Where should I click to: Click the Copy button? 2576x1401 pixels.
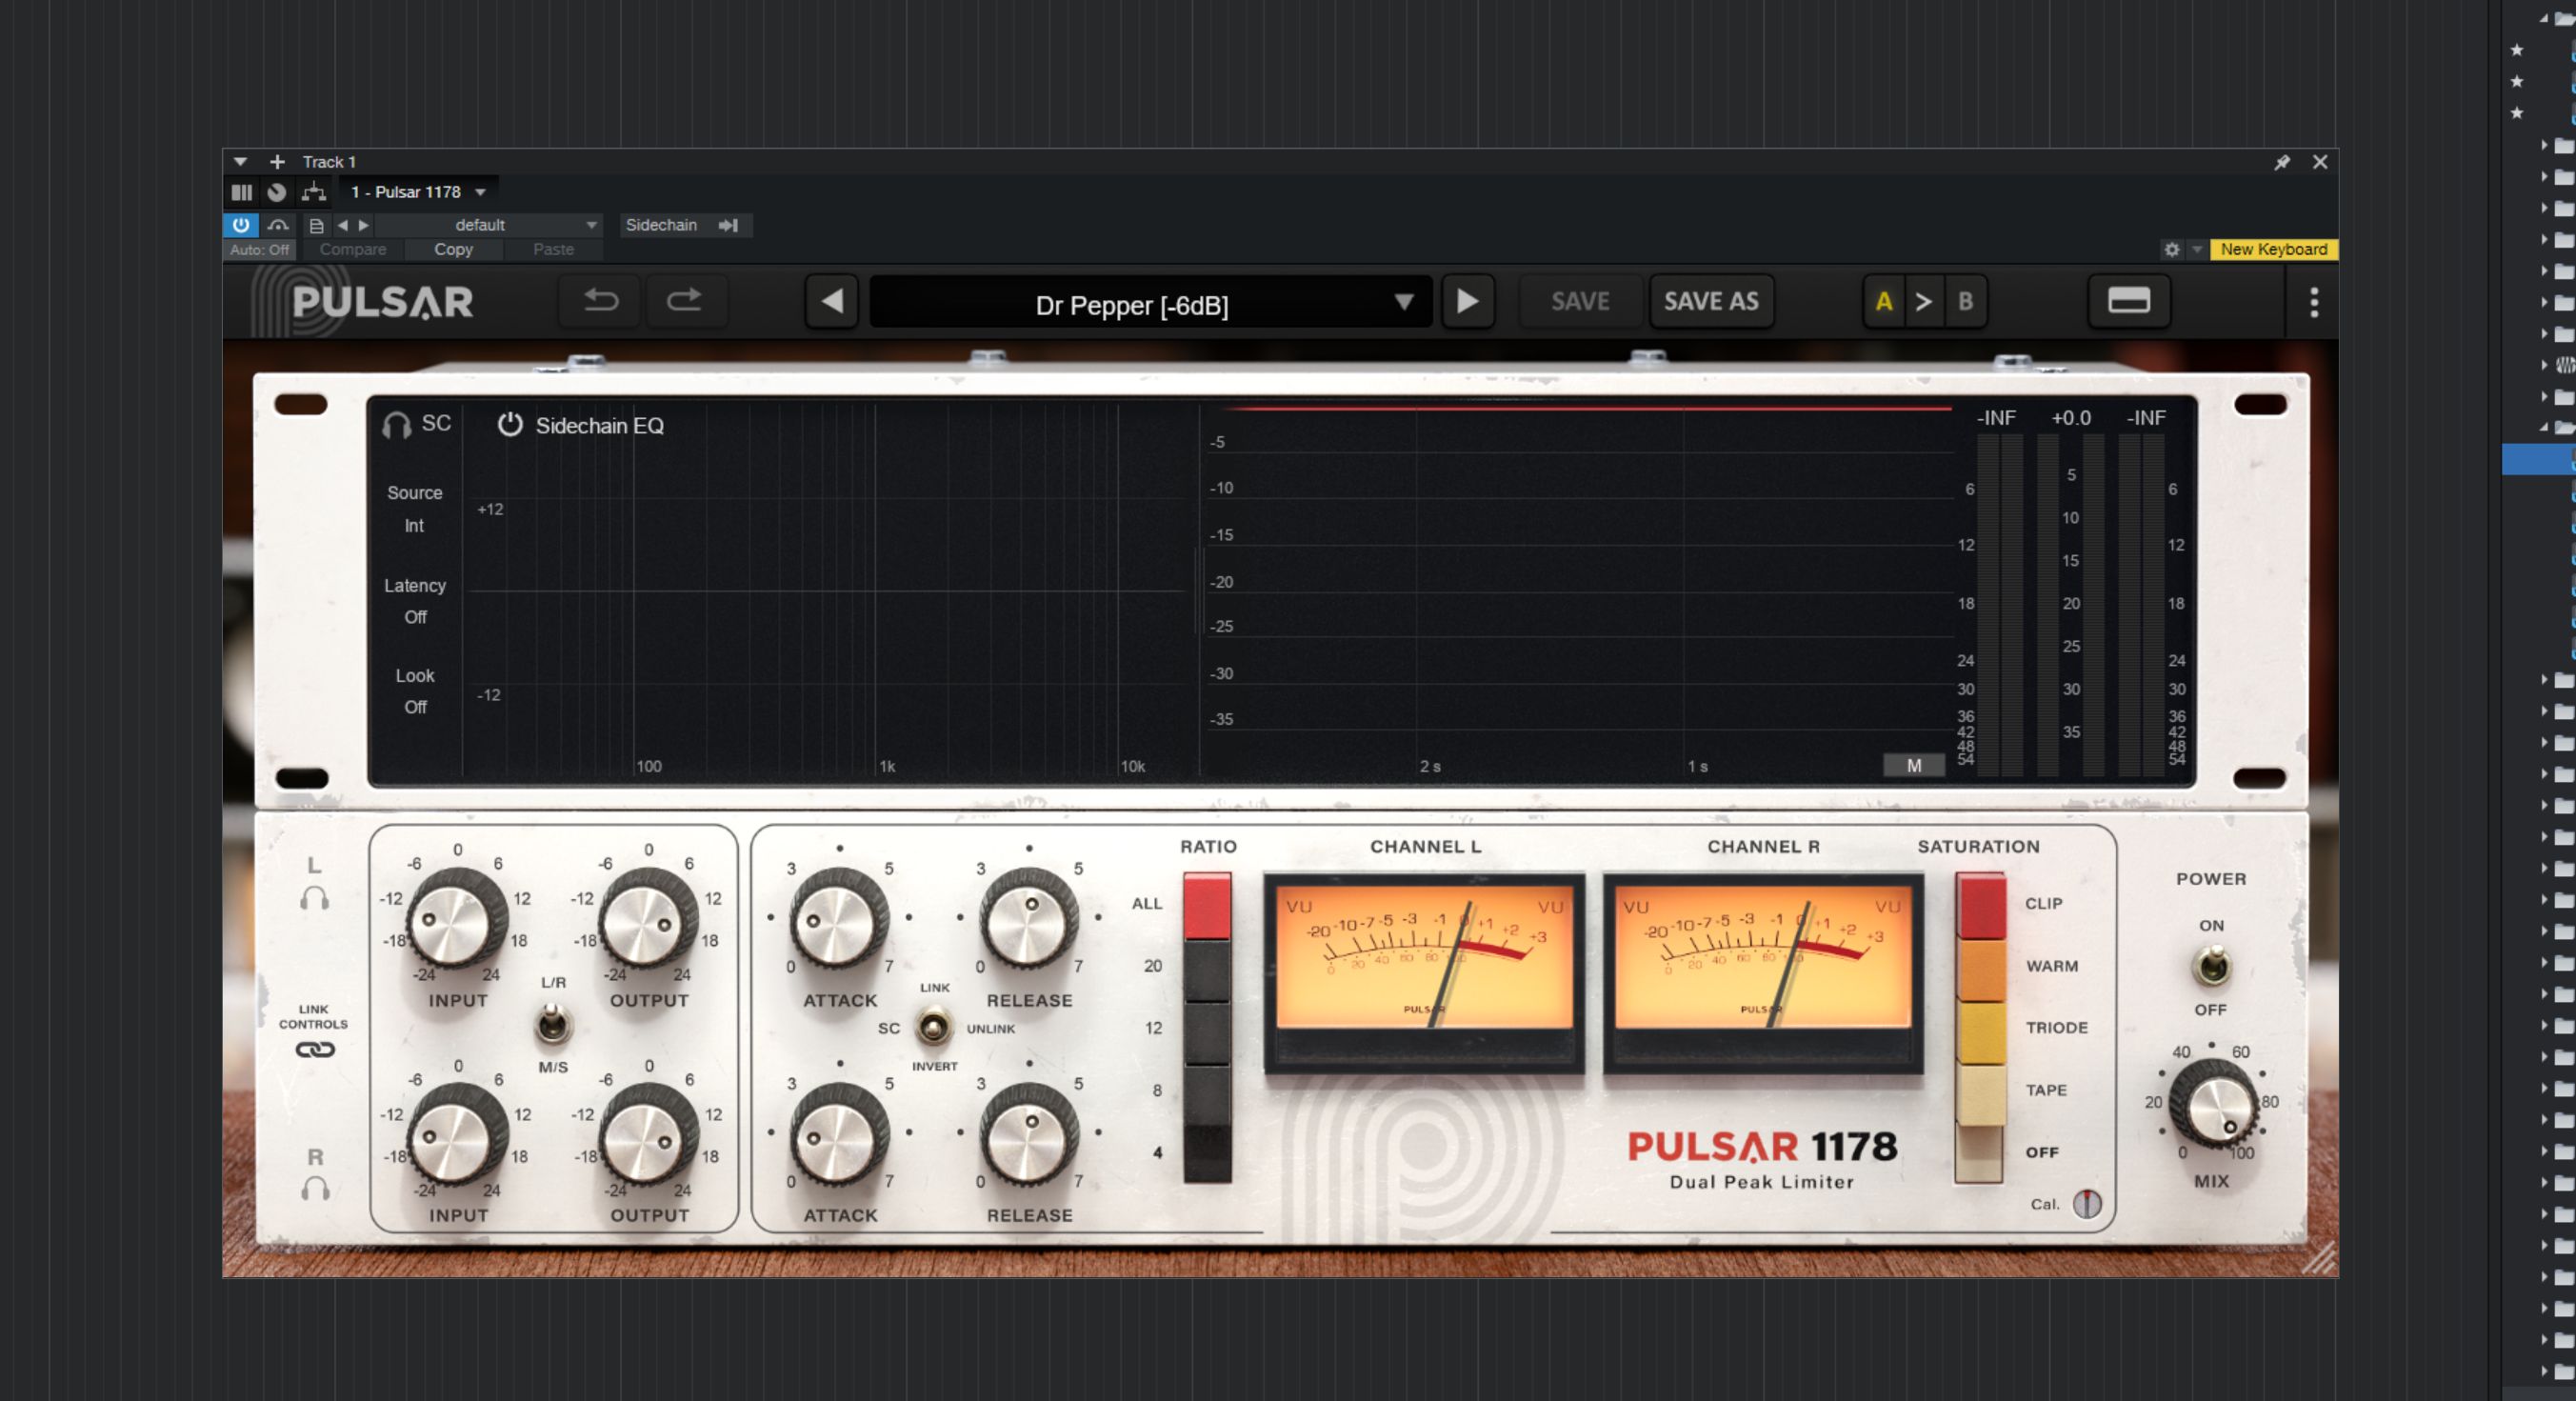(453, 250)
